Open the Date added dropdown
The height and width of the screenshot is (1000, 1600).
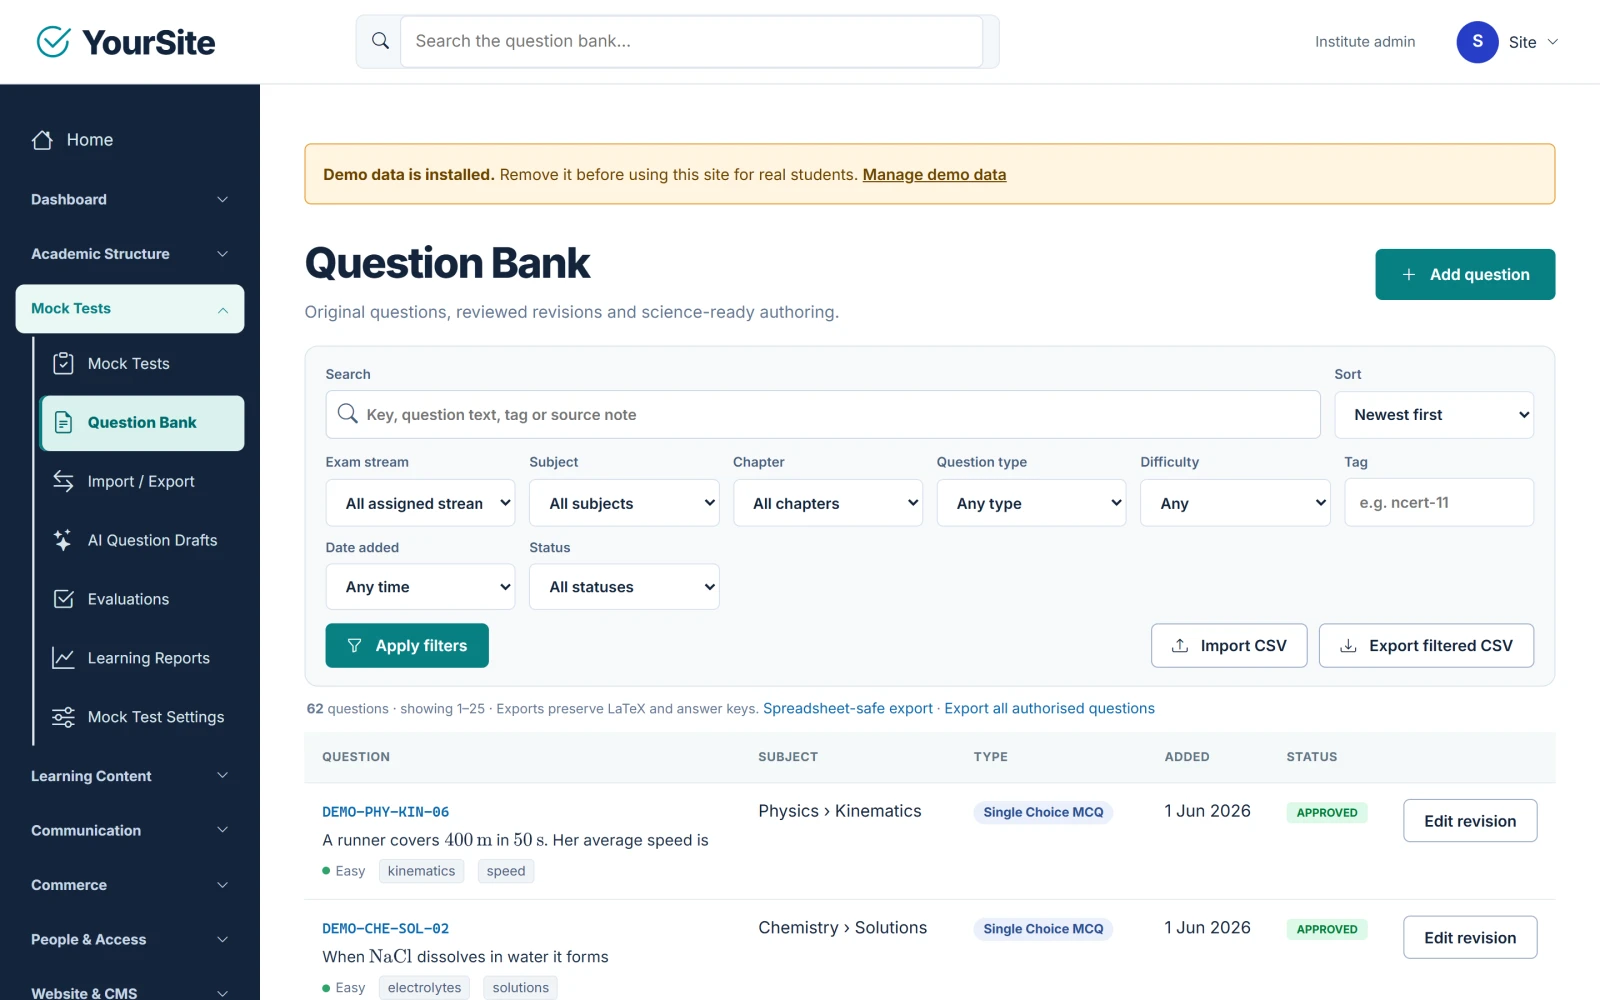point(420,587)
